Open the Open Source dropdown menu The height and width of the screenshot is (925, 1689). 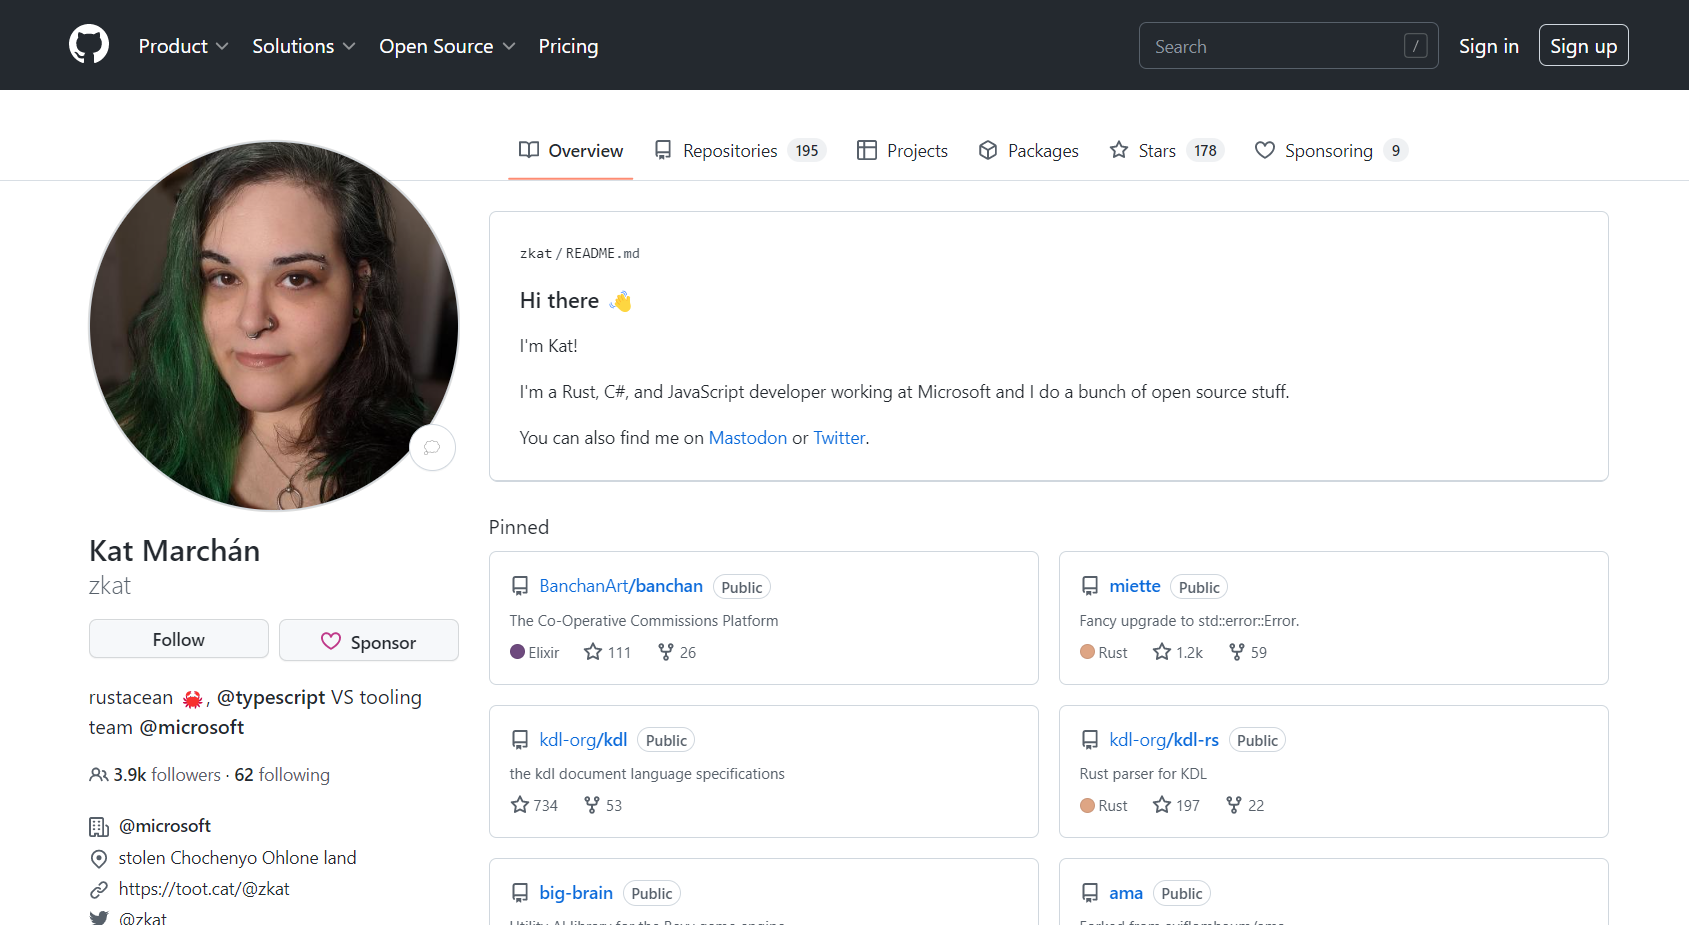[447, 46]
